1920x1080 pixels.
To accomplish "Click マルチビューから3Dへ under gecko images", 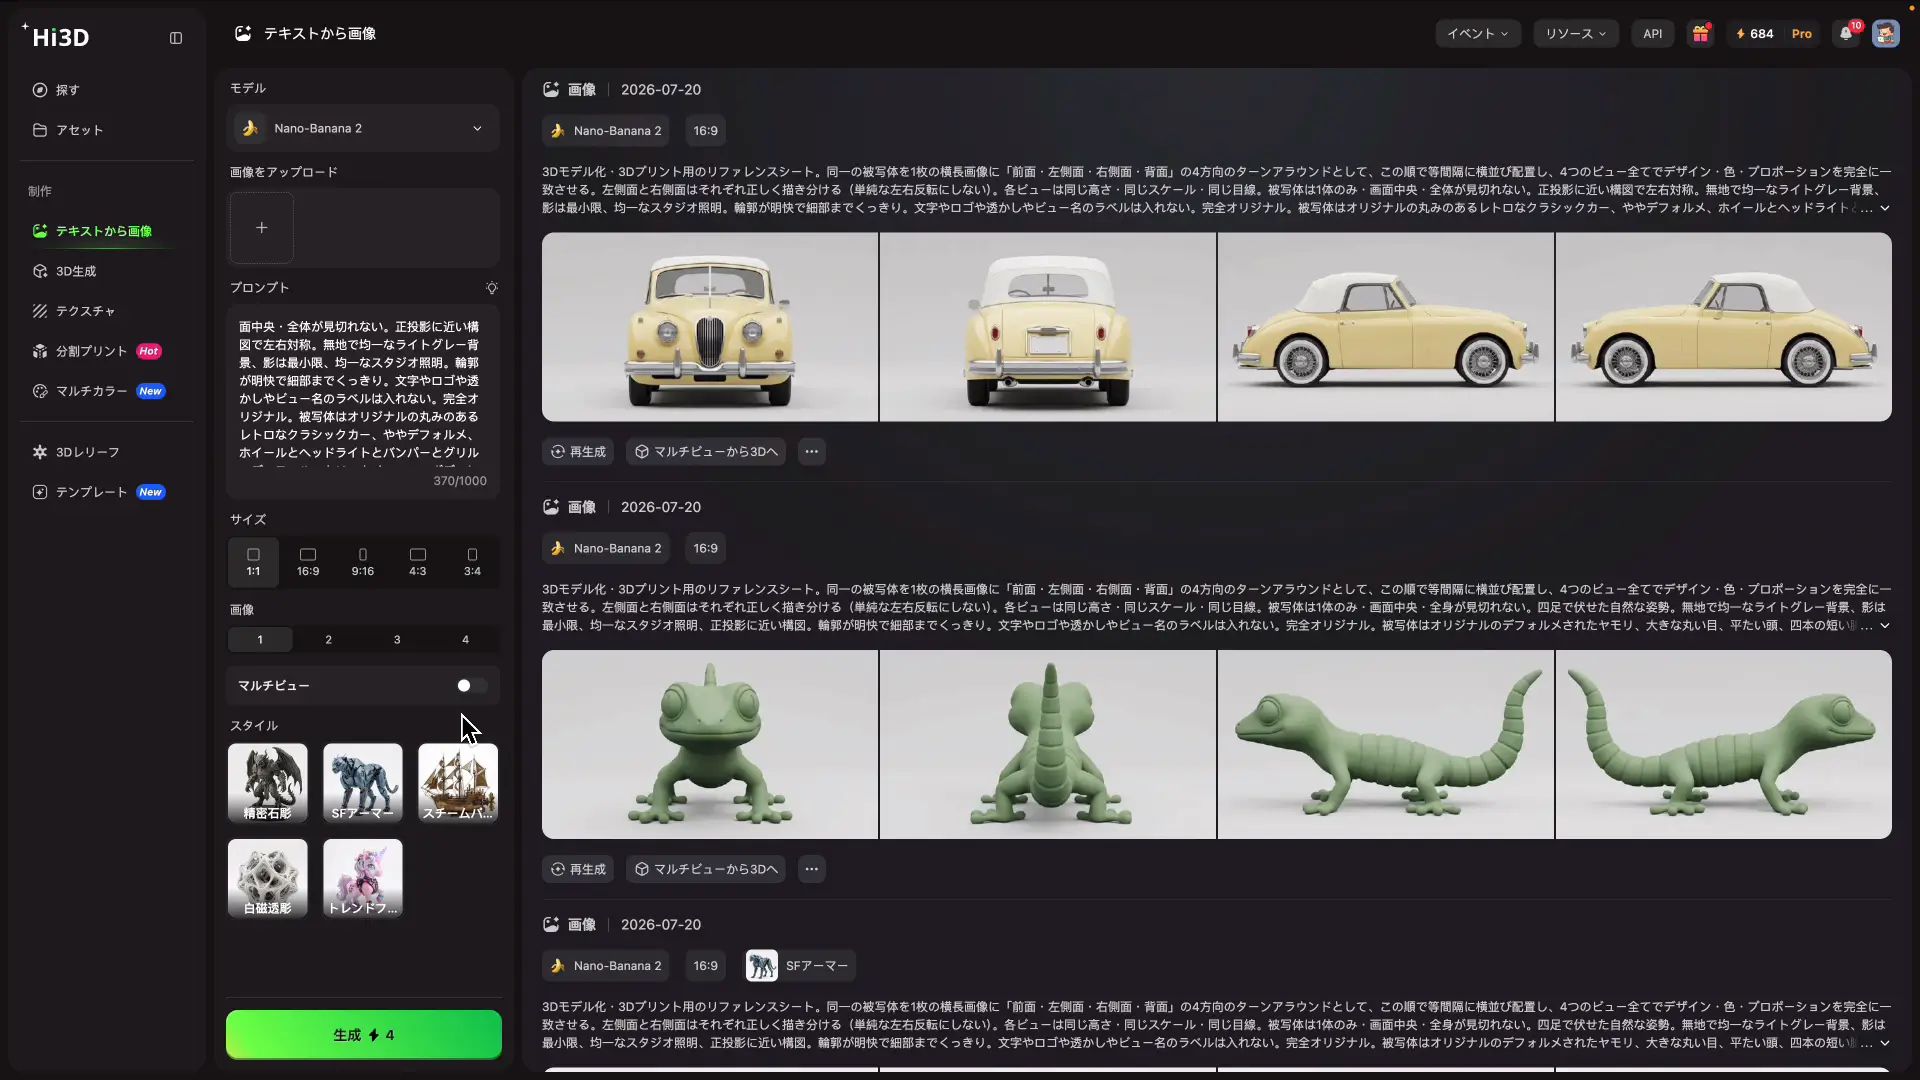I will [706, 870].
